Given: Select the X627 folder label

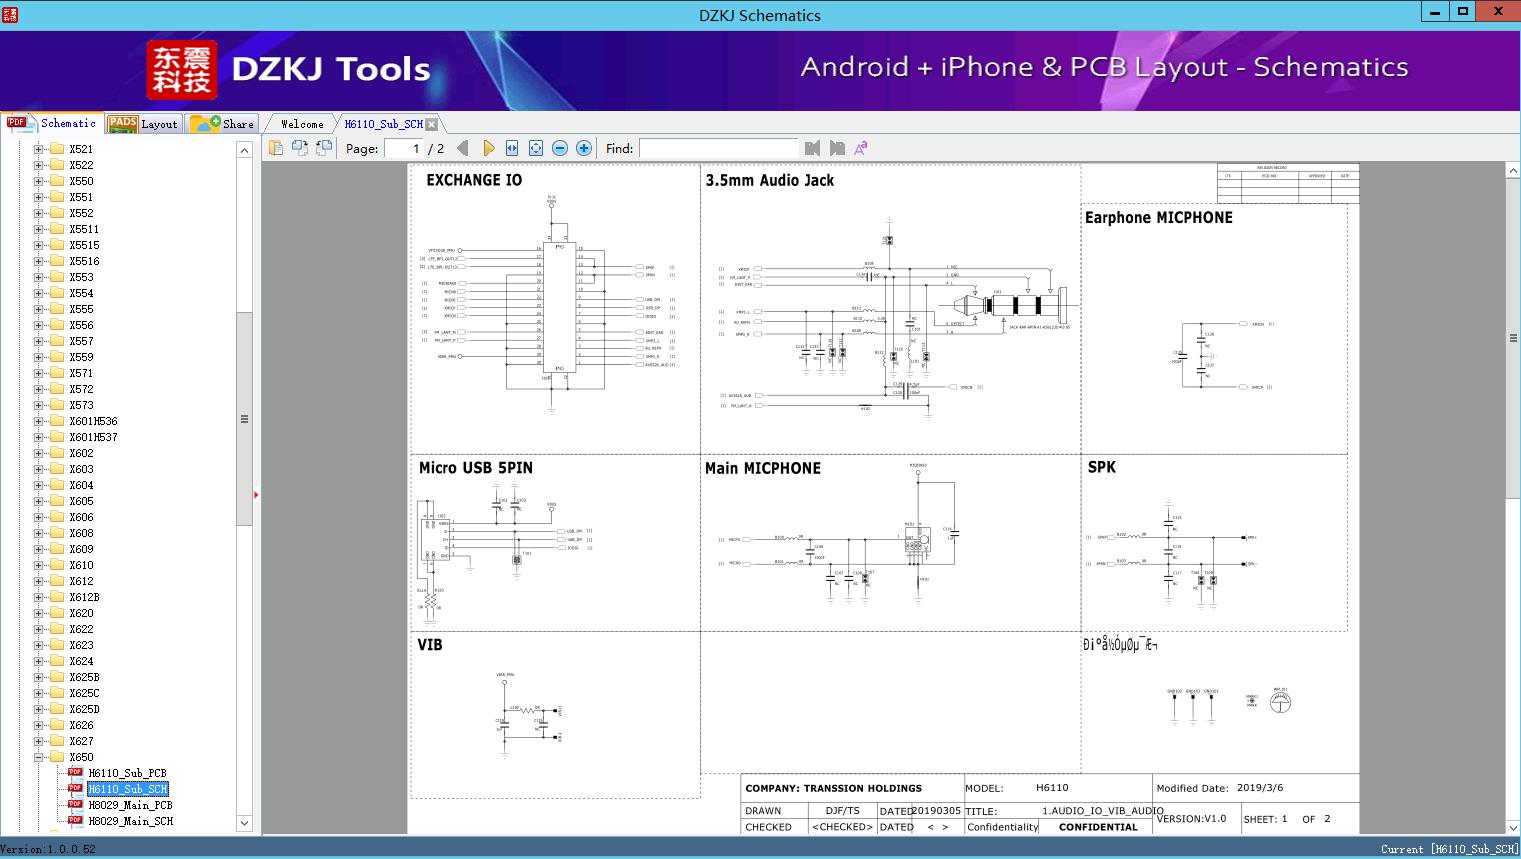Looking at the screenshot, I should pyautogui.click(x=81, y=741).
